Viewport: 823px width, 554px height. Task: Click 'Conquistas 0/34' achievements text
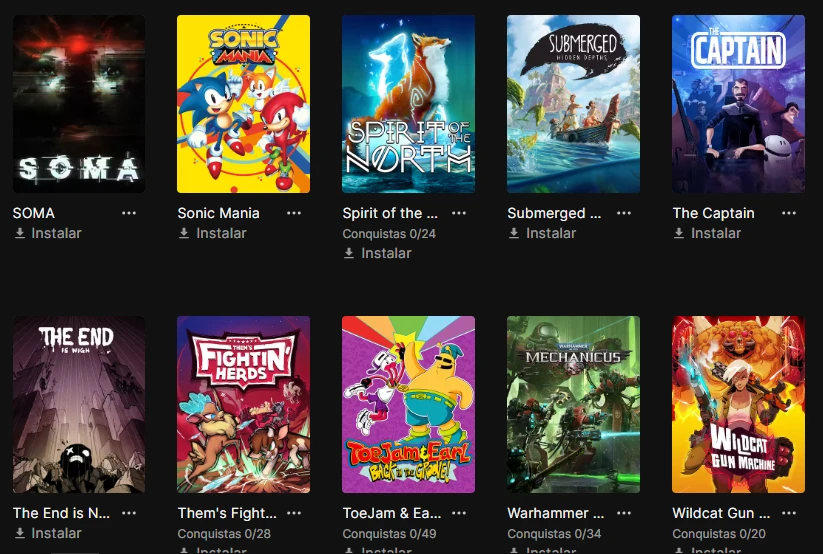point(554,534)
